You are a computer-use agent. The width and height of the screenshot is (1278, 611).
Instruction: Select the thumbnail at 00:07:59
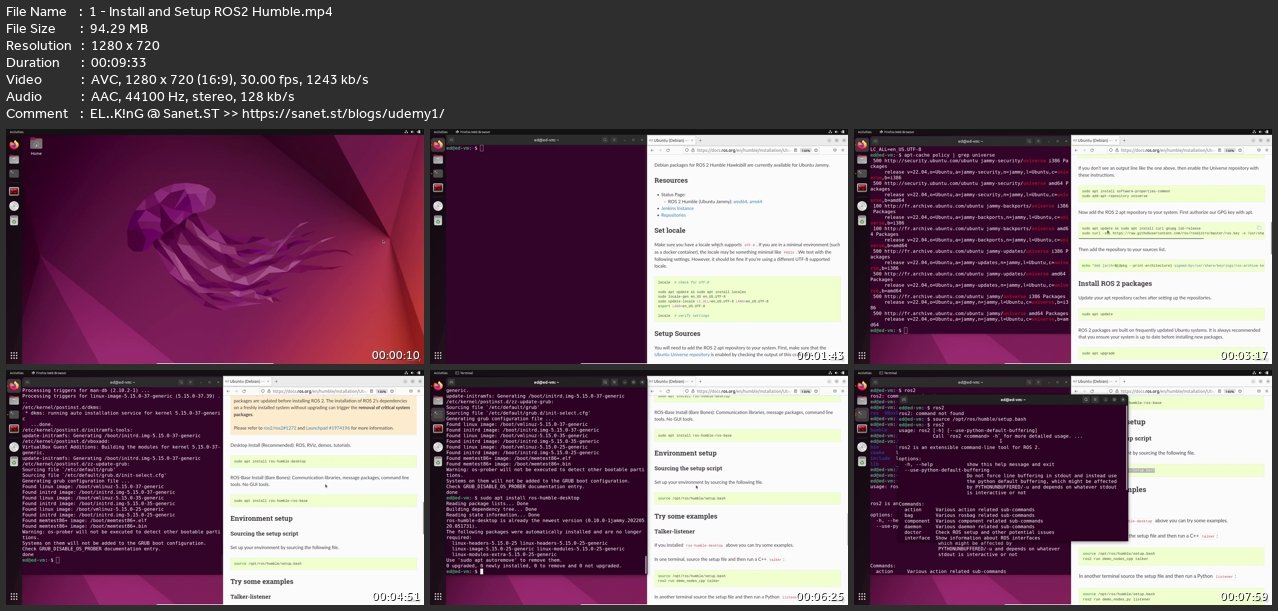1065,488
